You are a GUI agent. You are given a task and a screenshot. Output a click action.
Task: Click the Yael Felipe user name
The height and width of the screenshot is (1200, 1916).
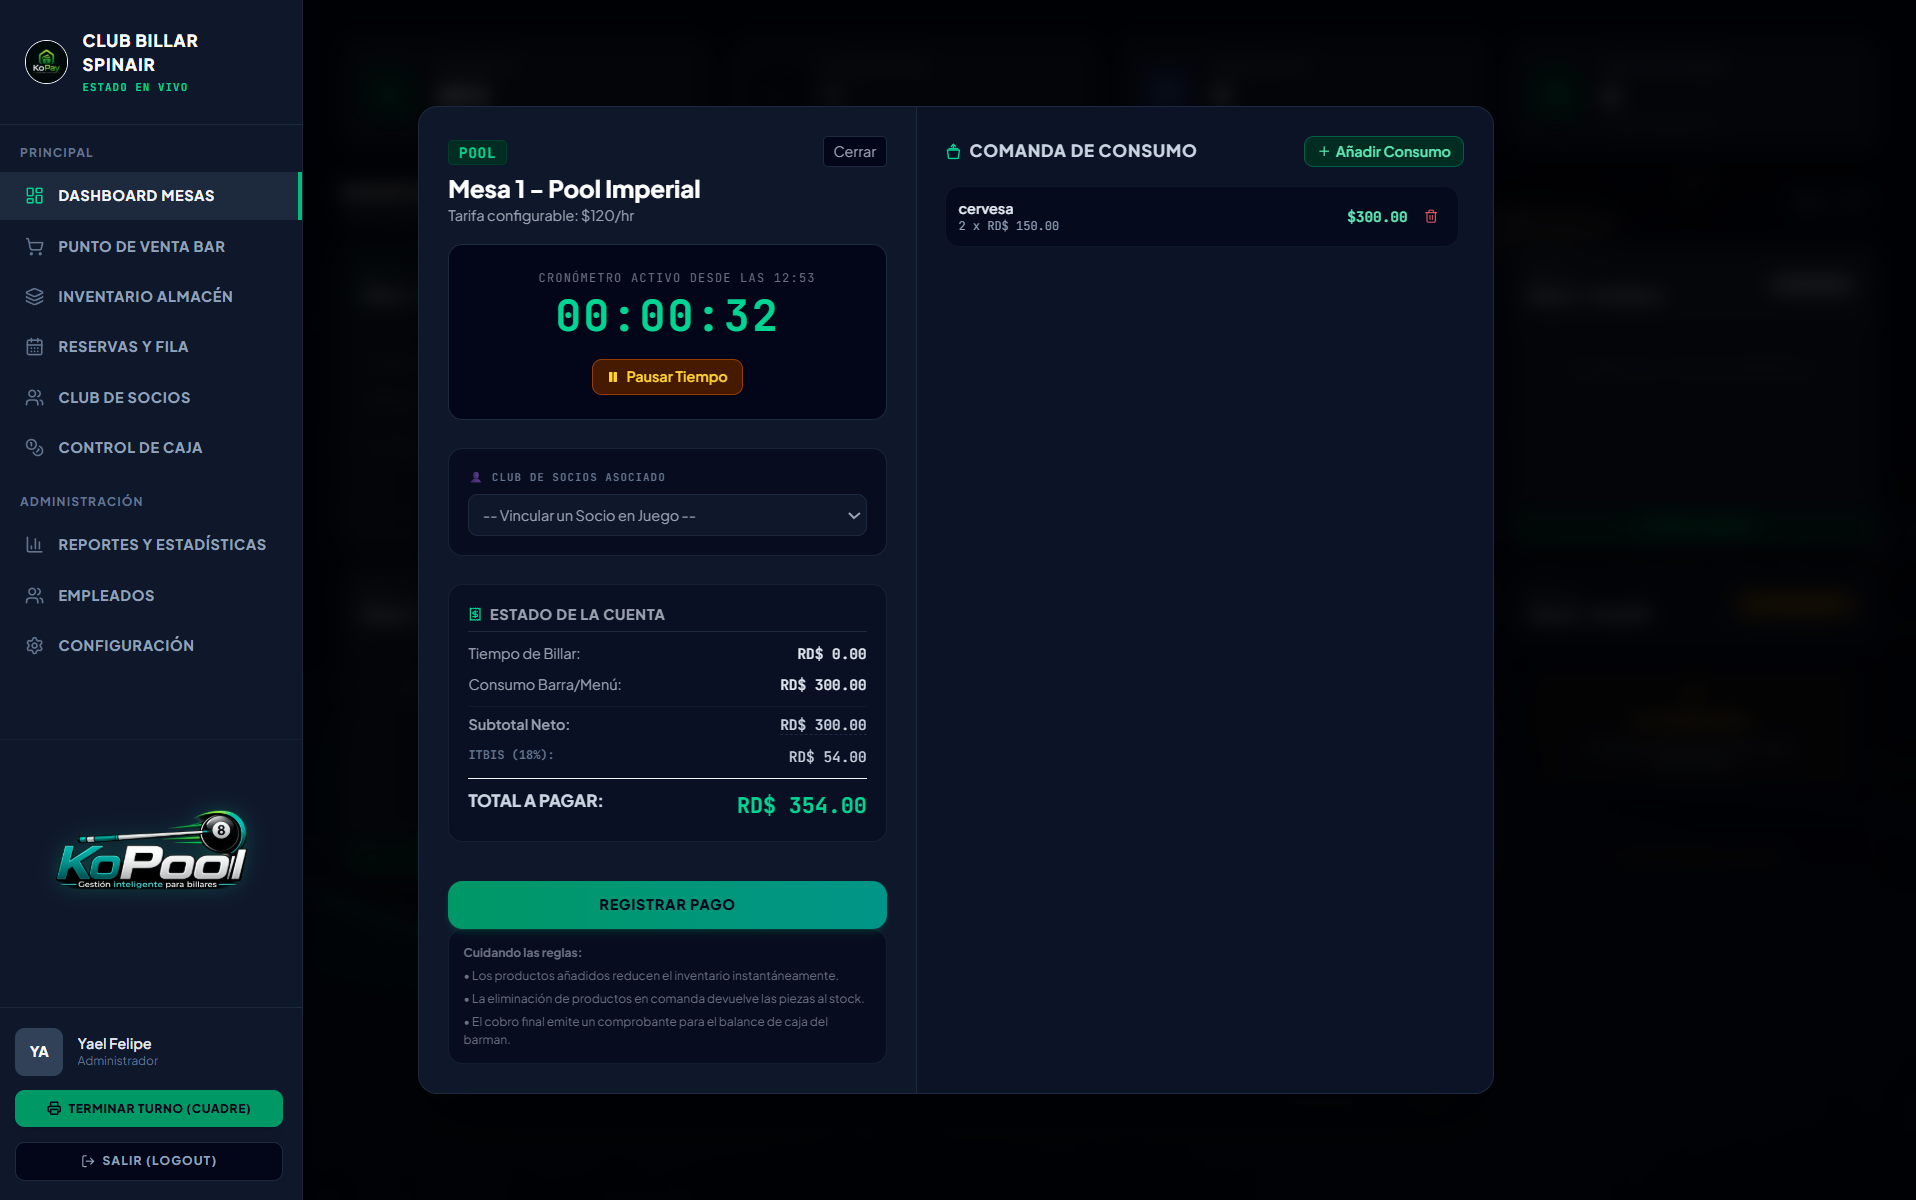tap(114, 1044)
